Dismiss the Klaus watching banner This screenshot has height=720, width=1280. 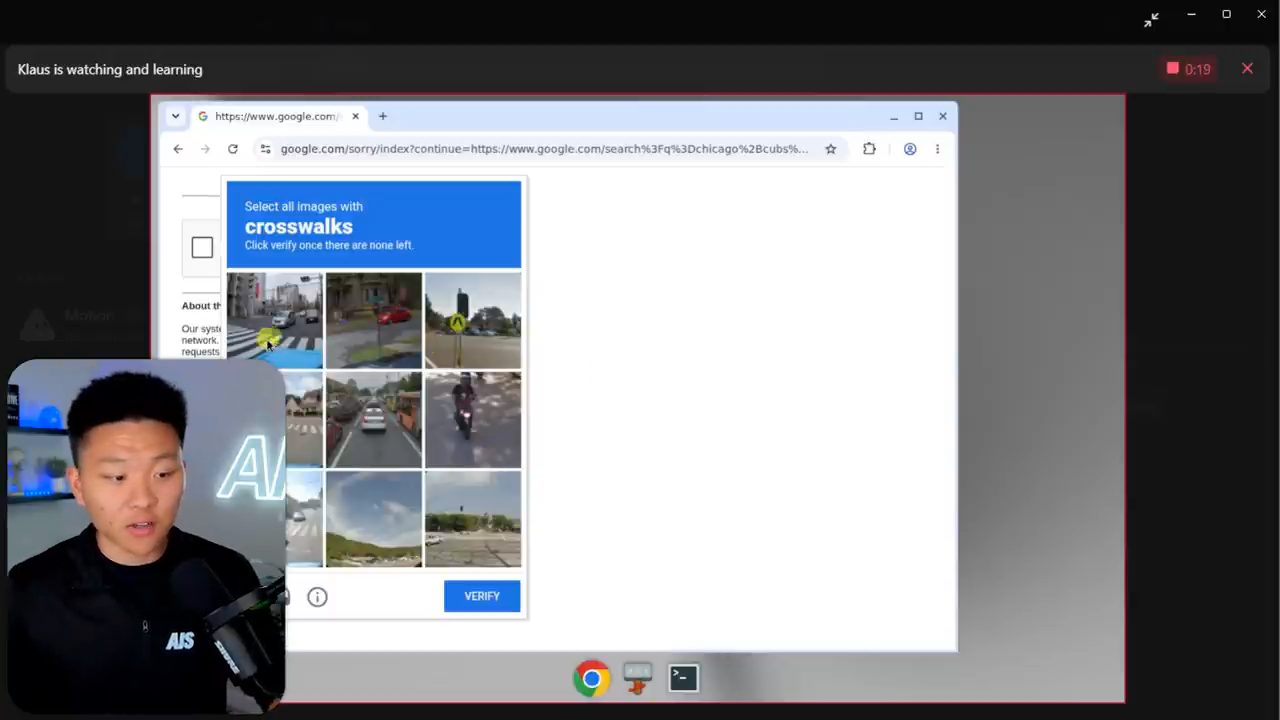coord(1247,68)
